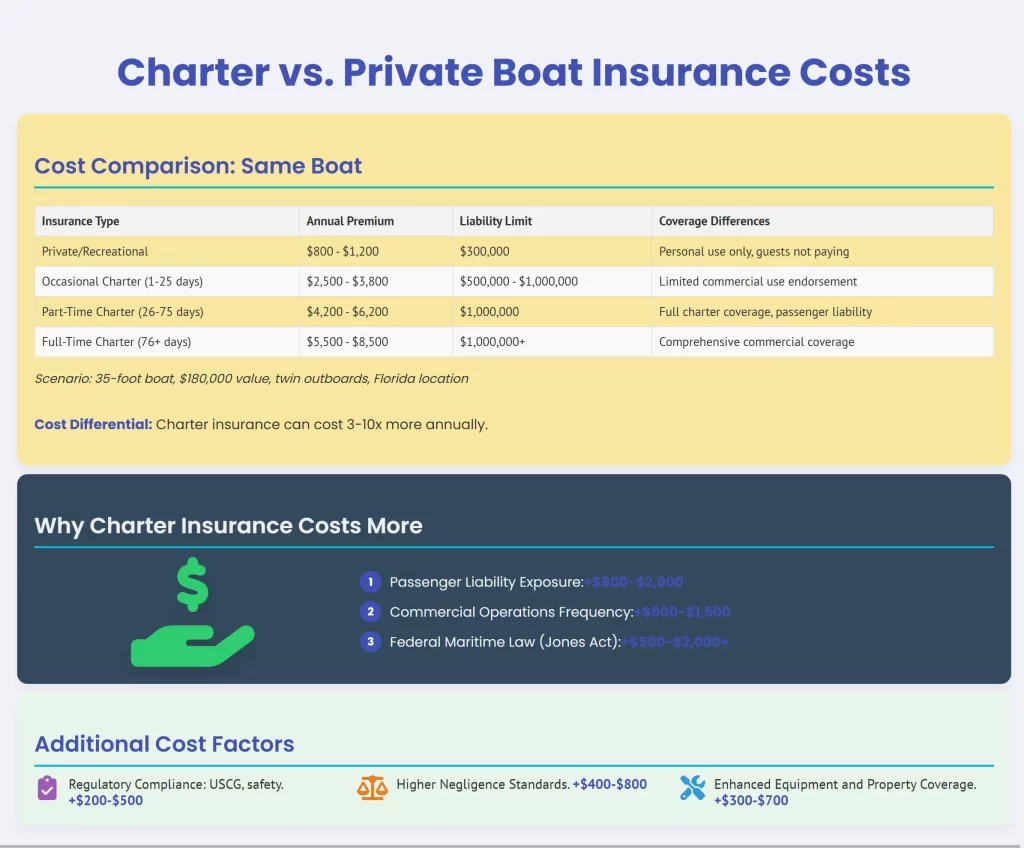Select the Full-Time Charter (76+ days) row
The image size is (1024, 848).
[119, 342]
